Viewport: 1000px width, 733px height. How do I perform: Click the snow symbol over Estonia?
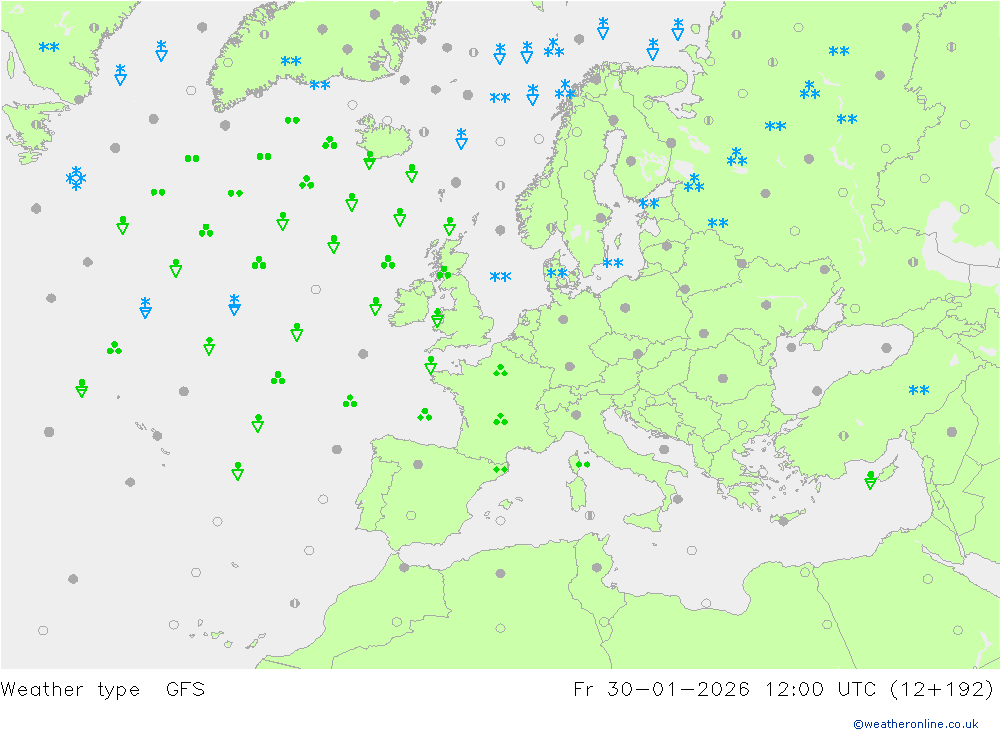point(649,204)
